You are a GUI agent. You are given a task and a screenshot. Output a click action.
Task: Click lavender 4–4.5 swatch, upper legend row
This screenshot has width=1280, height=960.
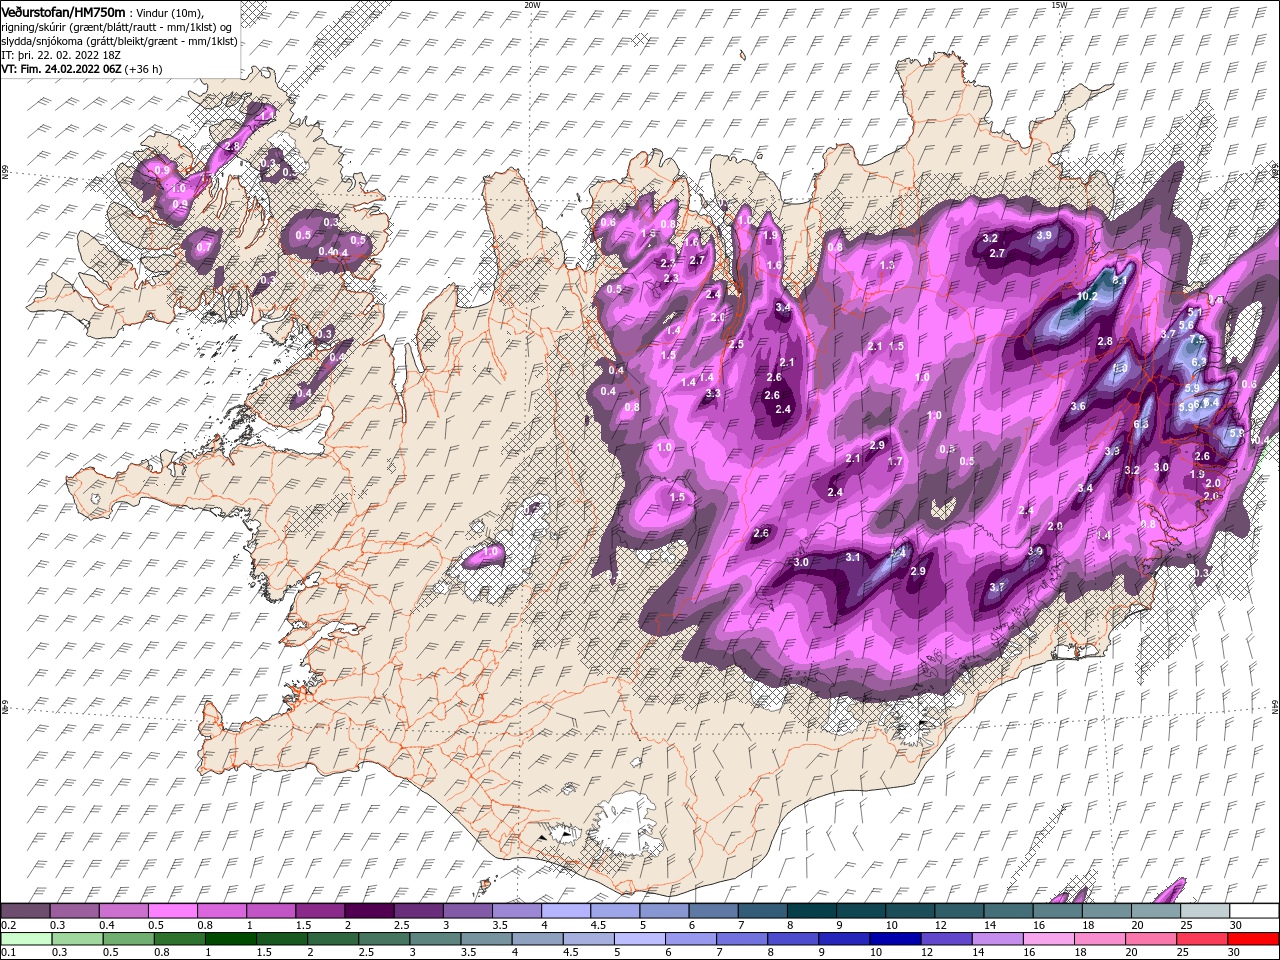567,912
